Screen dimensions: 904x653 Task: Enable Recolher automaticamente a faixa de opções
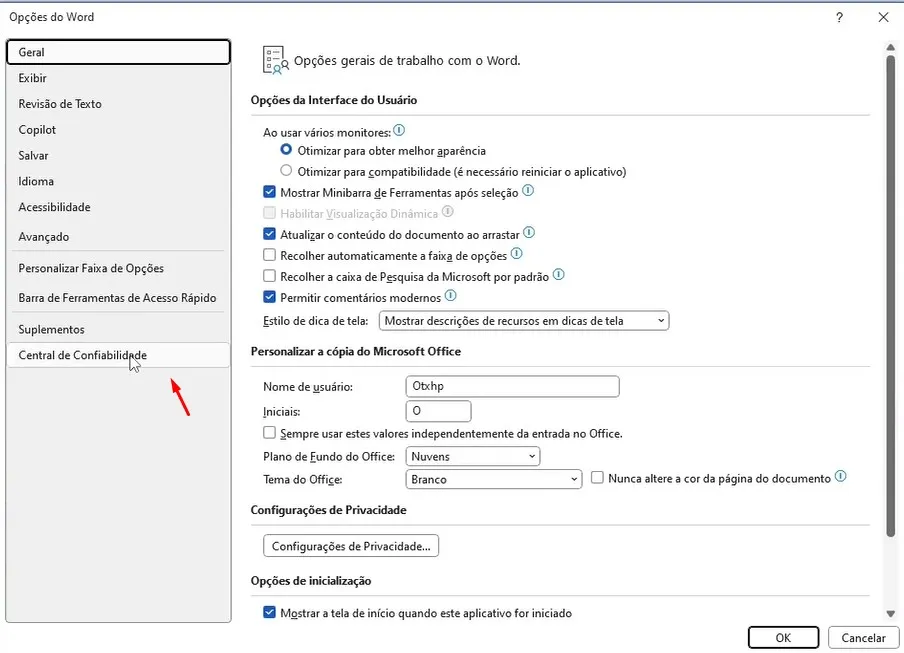(269, 255)
